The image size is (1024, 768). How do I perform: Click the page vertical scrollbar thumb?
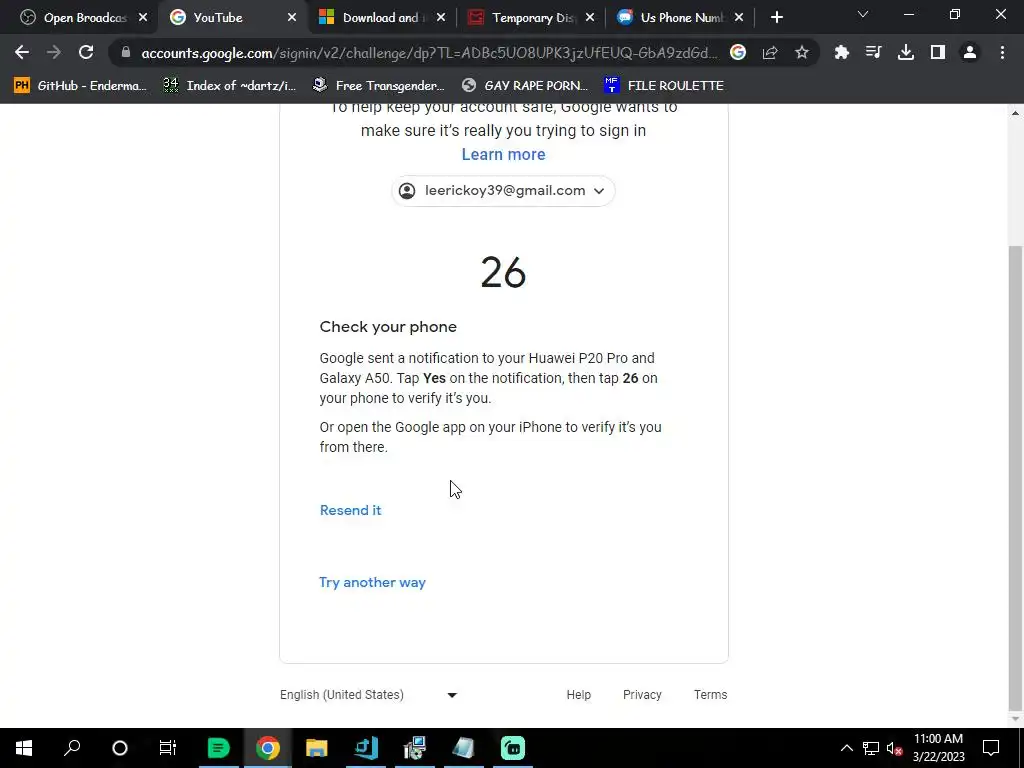1015,477
